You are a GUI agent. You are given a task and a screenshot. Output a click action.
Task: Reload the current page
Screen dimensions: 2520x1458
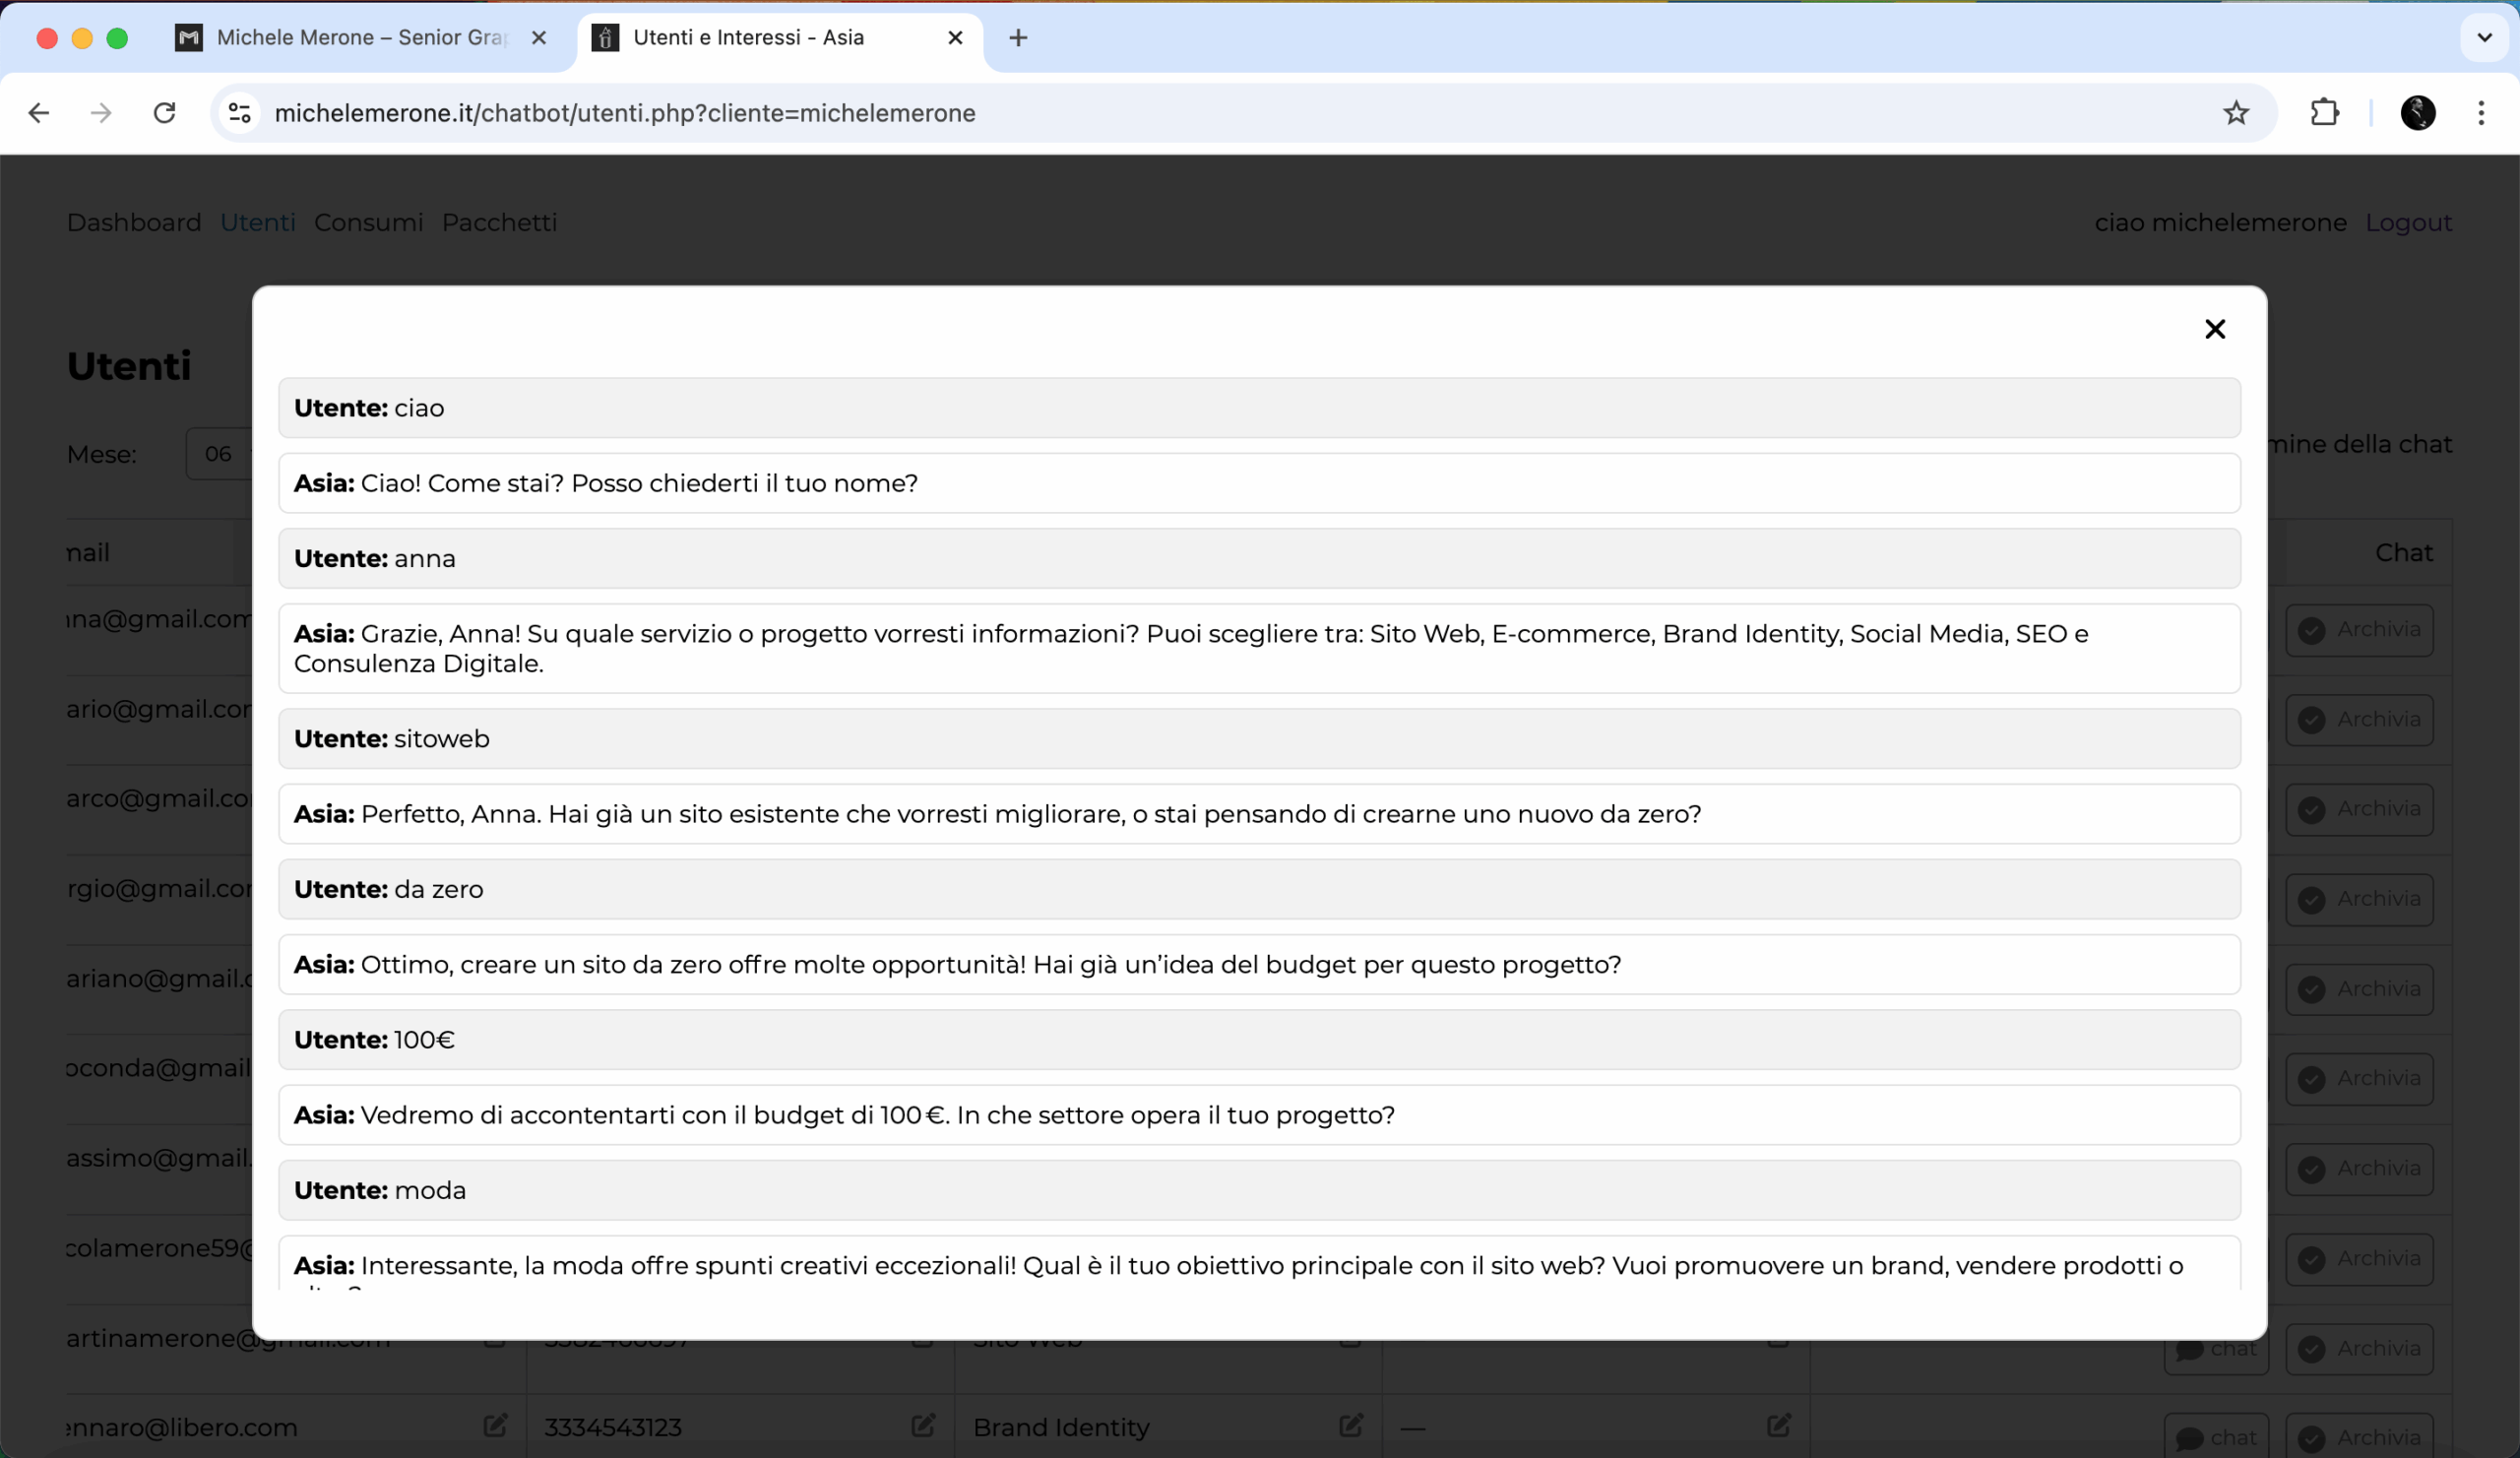point(164,113)
